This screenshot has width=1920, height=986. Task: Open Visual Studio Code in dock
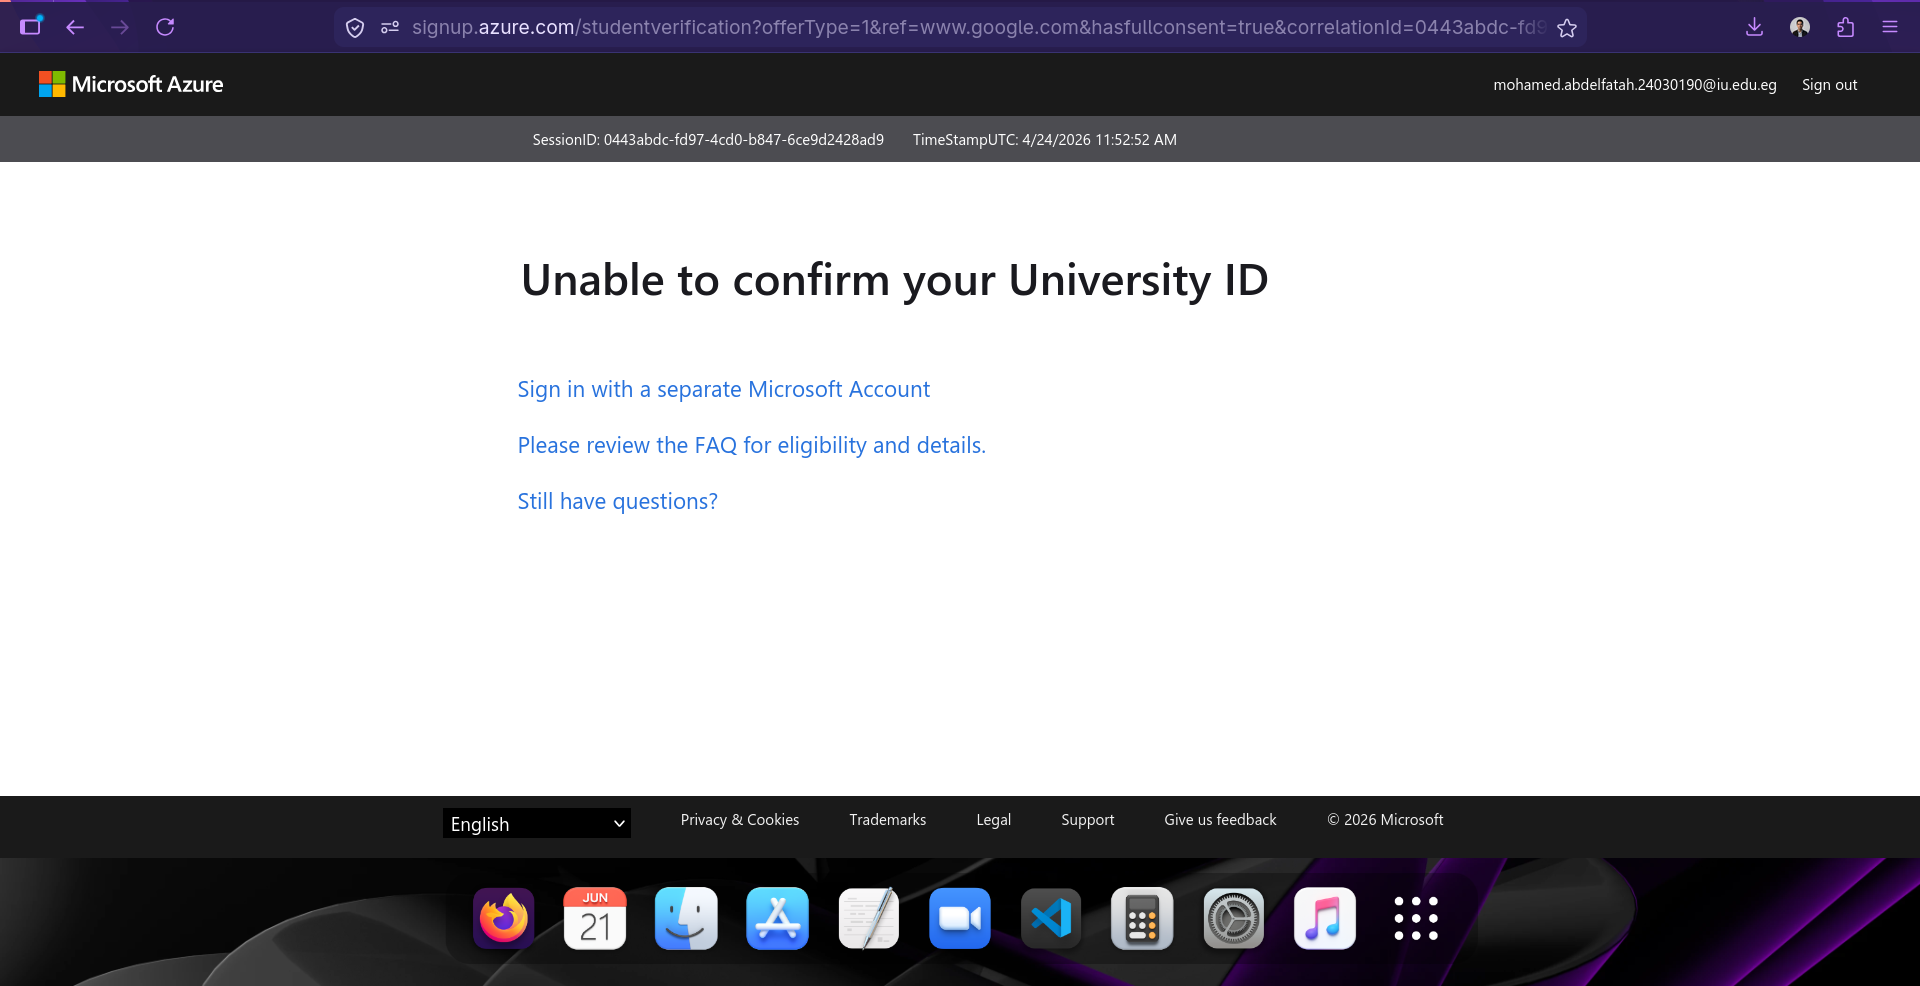coord(1051,918)
